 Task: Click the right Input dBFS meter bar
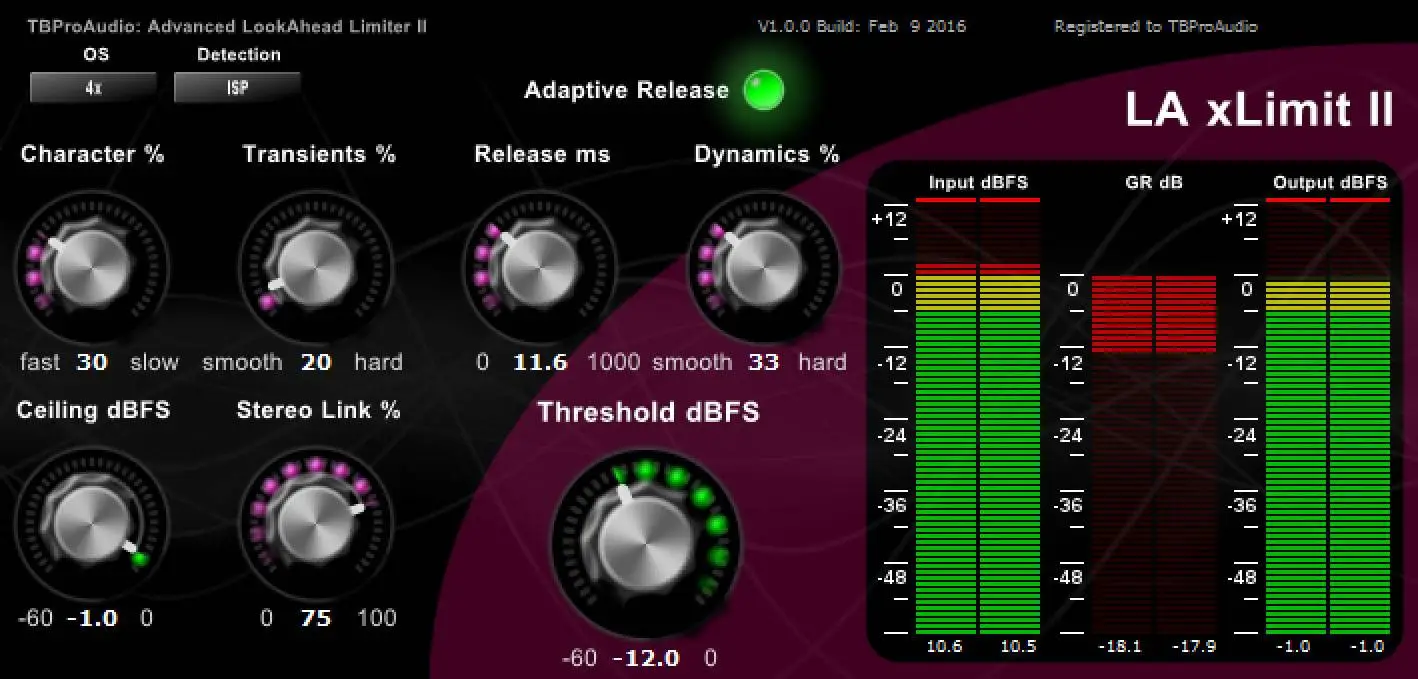click(x=1009, y=417)
